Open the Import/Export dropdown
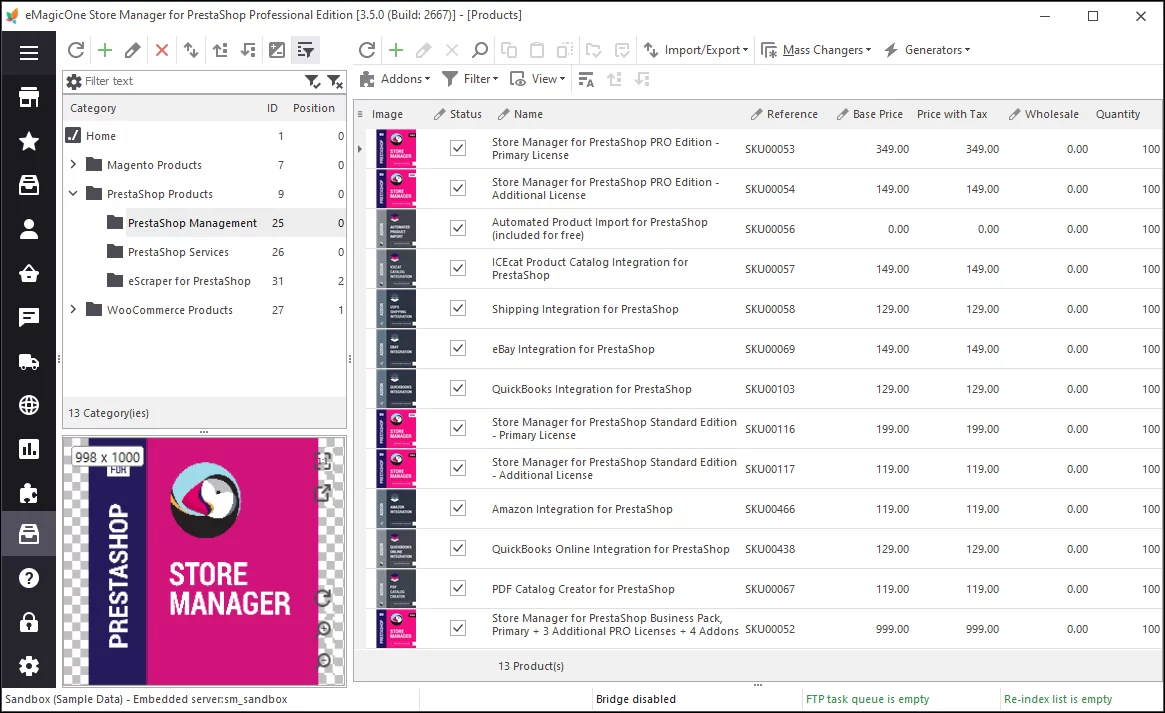 (x=696, y=50)
